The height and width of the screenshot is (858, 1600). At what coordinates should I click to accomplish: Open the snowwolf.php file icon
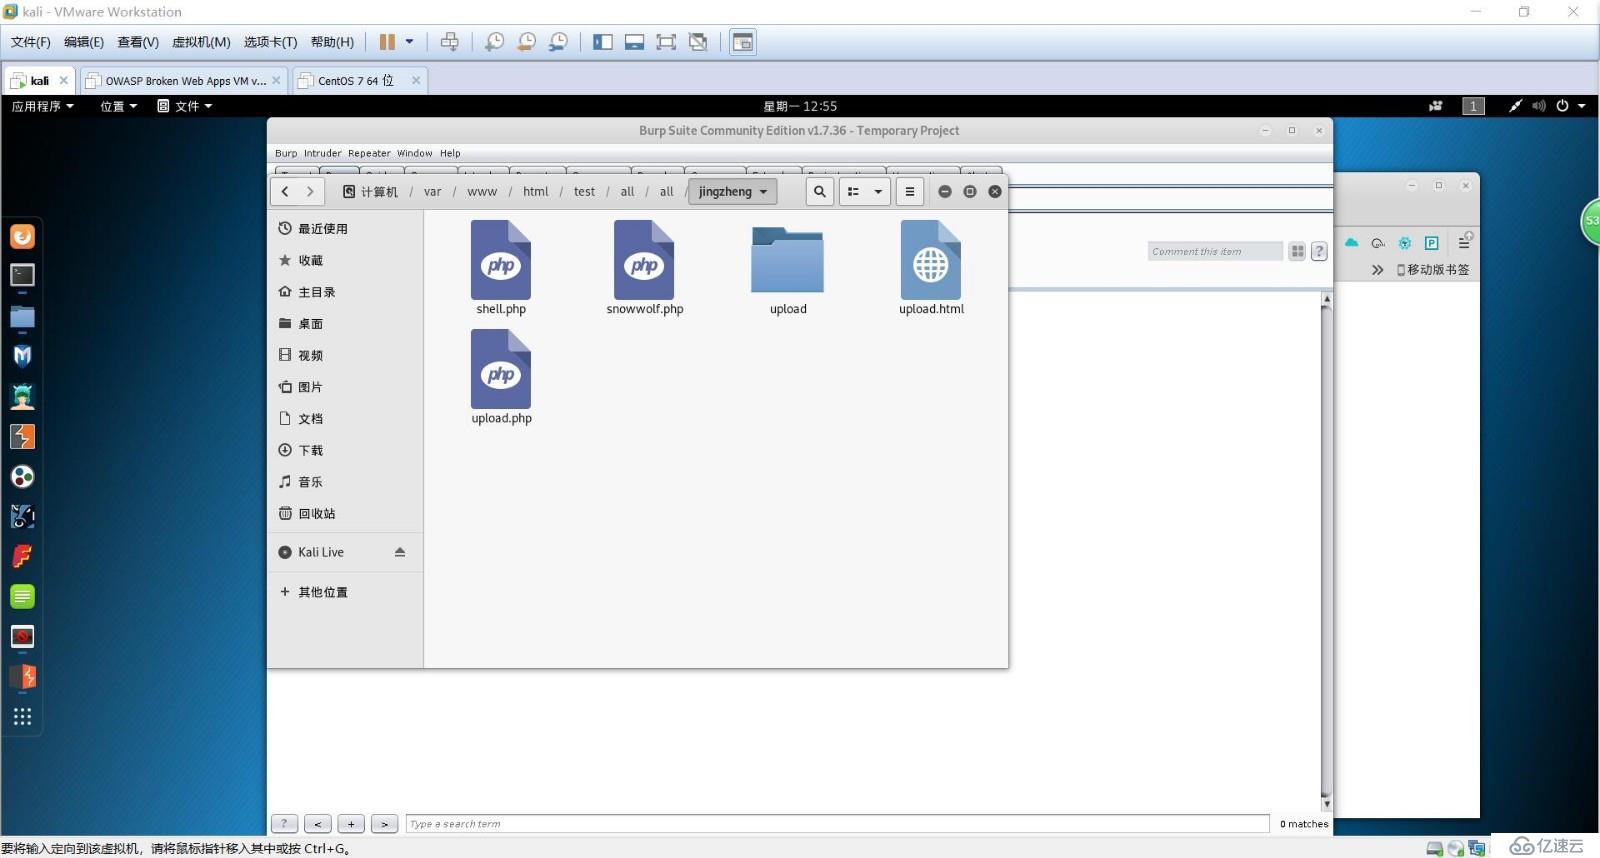click(x=644, y=260)
